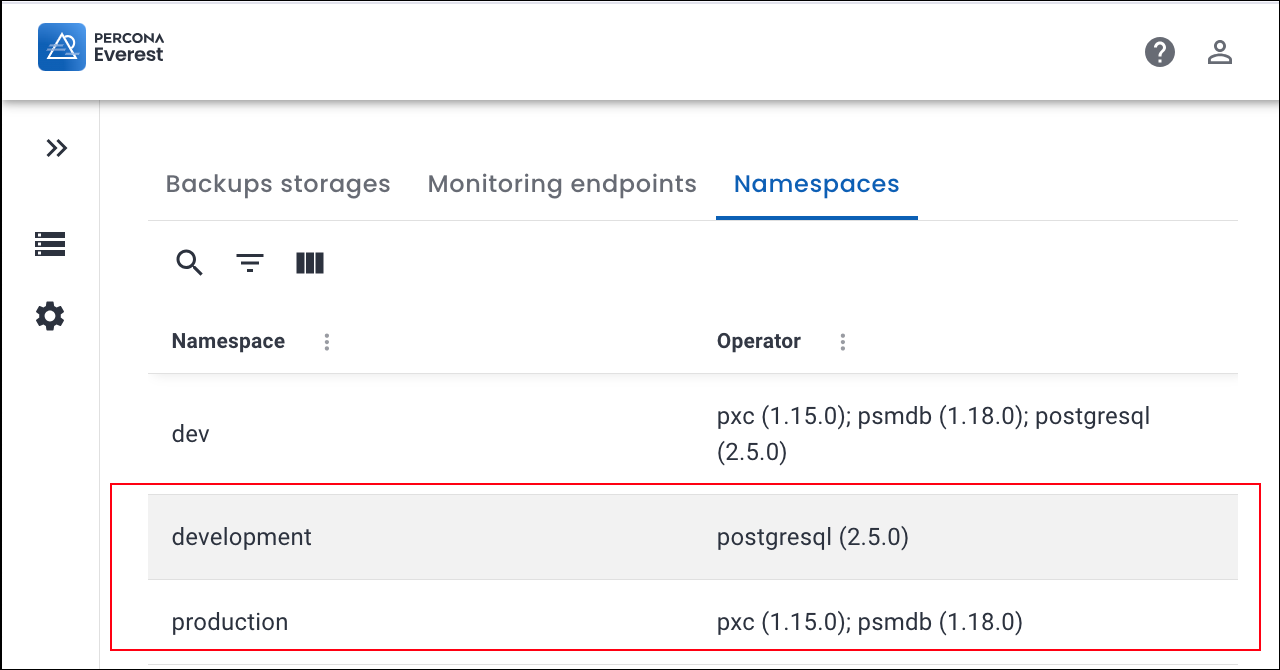1280x670 pixels.
Task: Select the production namespace row
Action: click(x=230, y=622)
